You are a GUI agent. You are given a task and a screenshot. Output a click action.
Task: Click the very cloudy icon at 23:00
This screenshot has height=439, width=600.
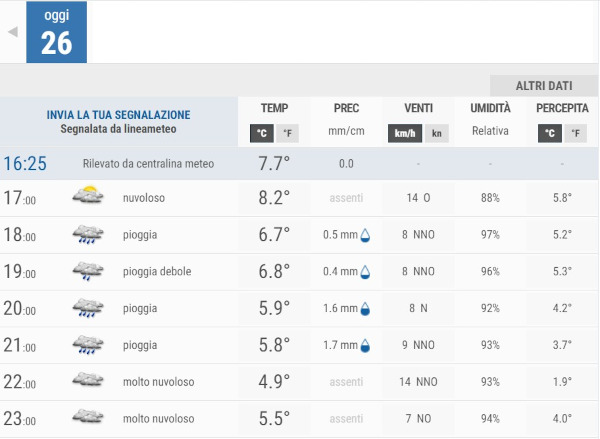pyautogui.click(x=88, y=419)
